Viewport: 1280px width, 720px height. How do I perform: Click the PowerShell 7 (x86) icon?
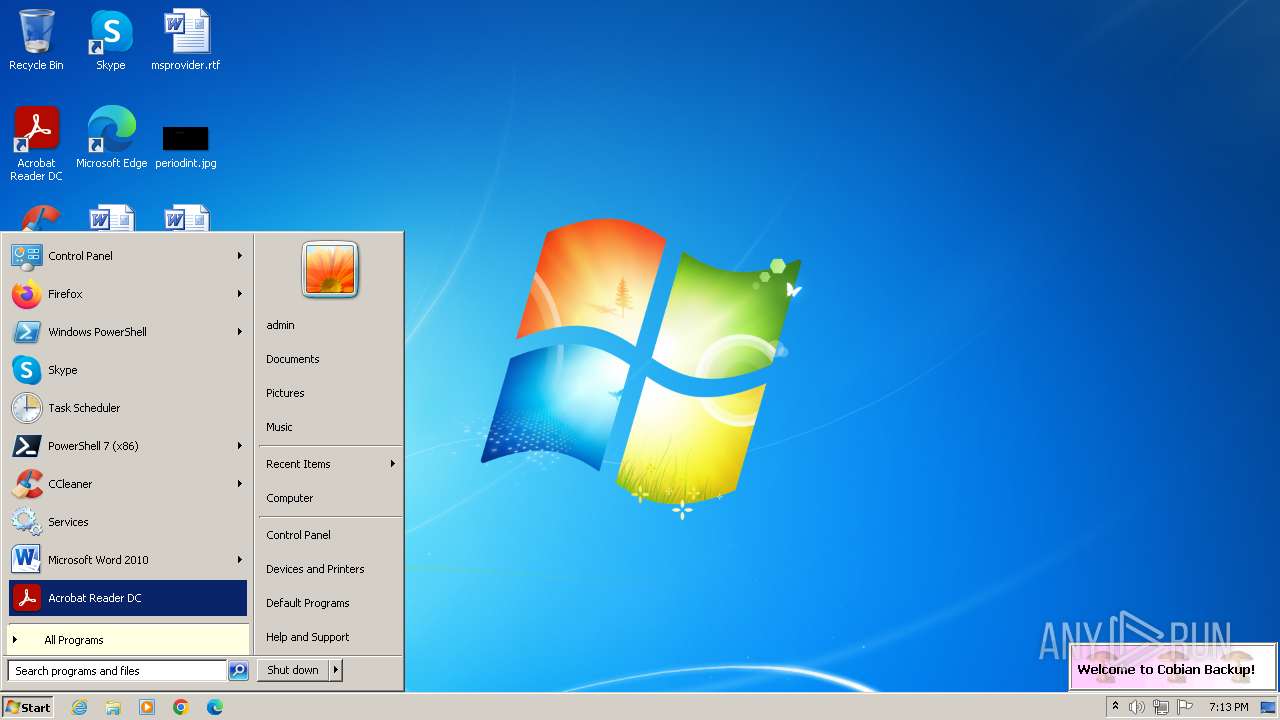pos(27,446)
